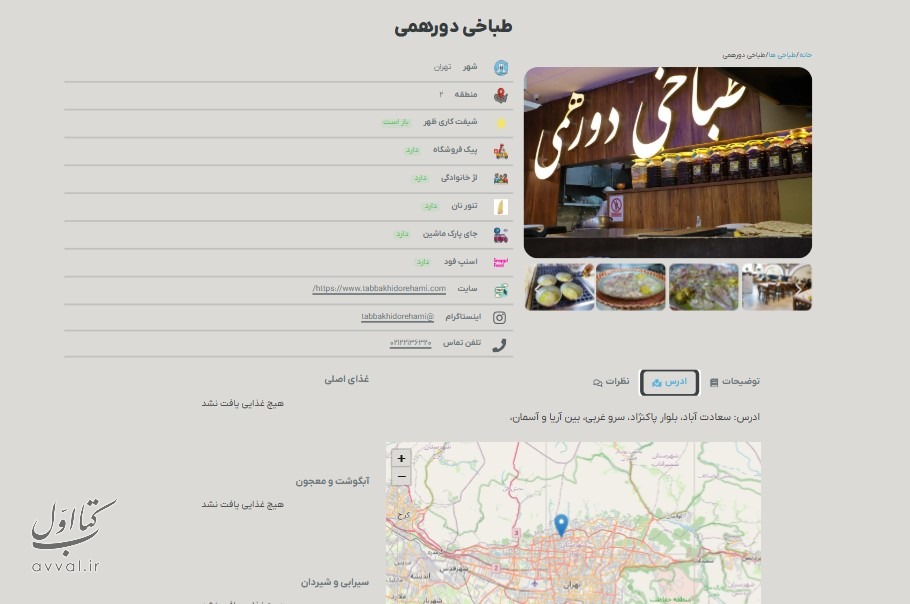
Task: Click the bread oven (تنور نان) icon
Action: pos(501,207)
